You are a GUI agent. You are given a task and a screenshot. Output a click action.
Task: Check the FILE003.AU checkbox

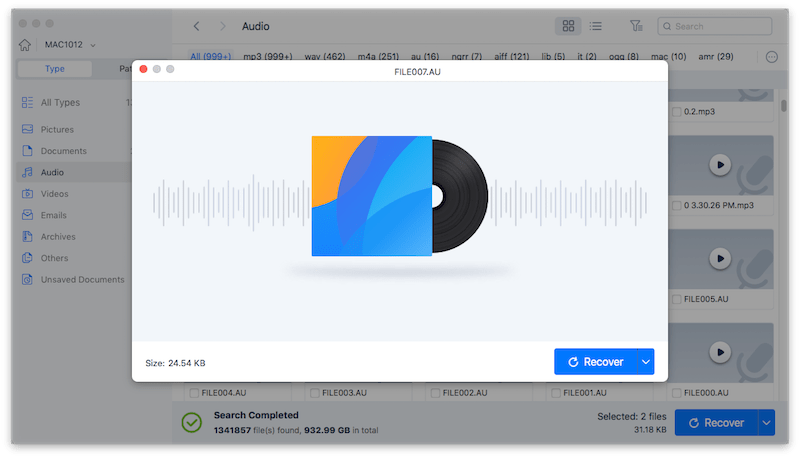click(315, 393)
